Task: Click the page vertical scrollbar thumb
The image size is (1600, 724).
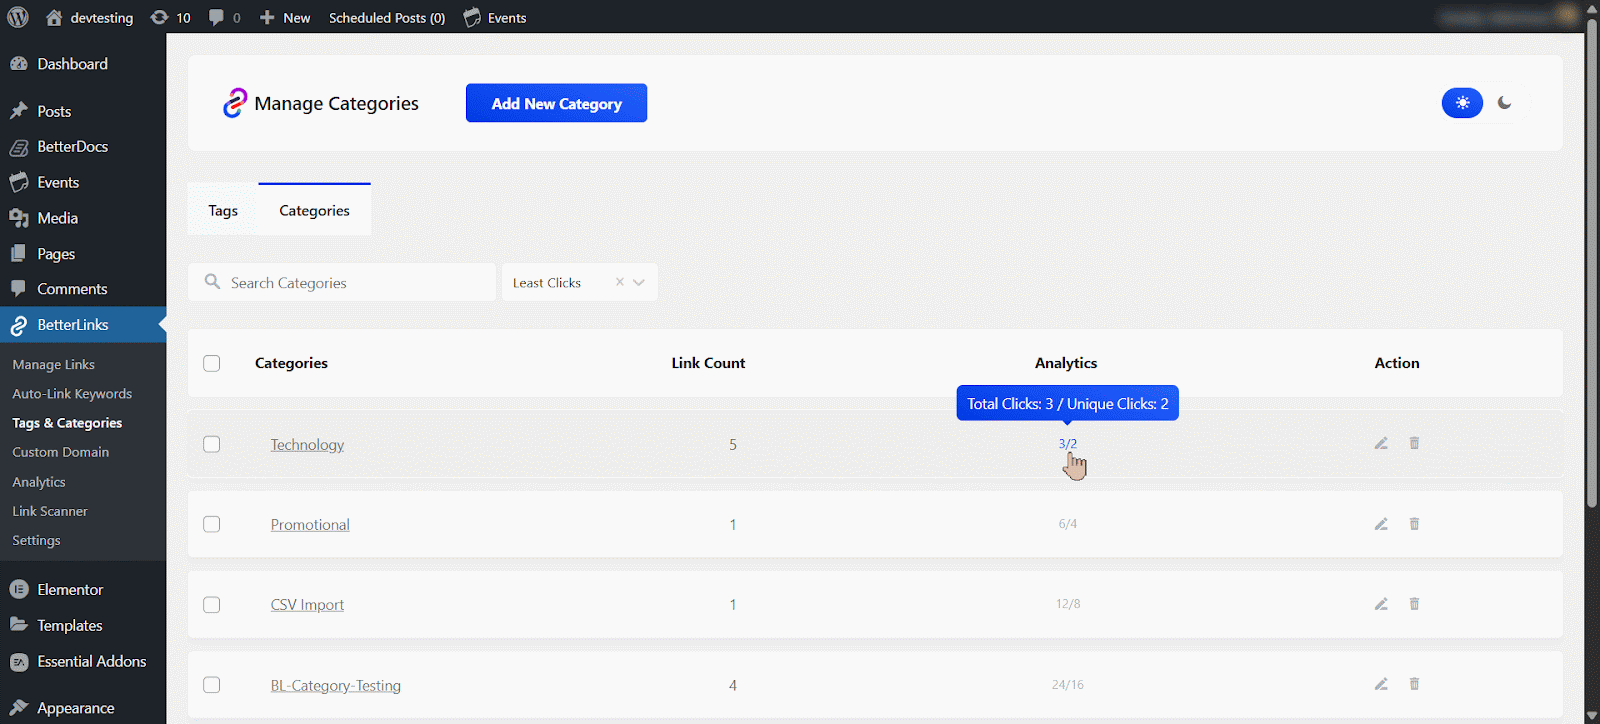Action: tap(1592, 262)
